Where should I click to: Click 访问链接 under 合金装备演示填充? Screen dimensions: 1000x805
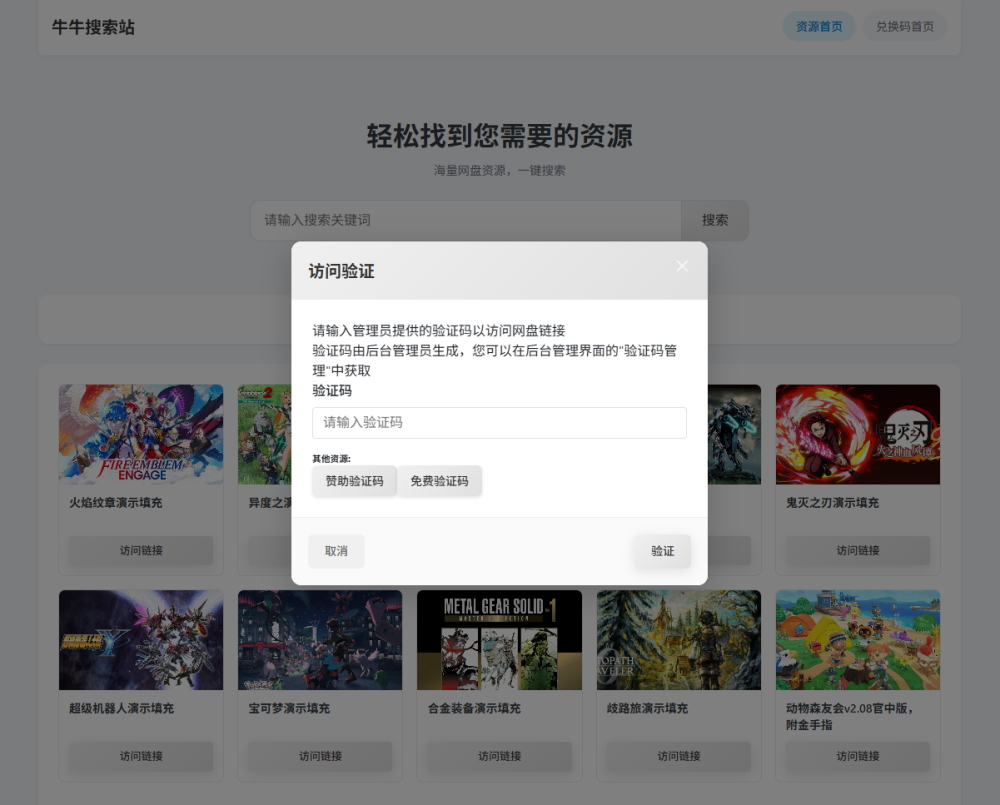coord(499,756)
